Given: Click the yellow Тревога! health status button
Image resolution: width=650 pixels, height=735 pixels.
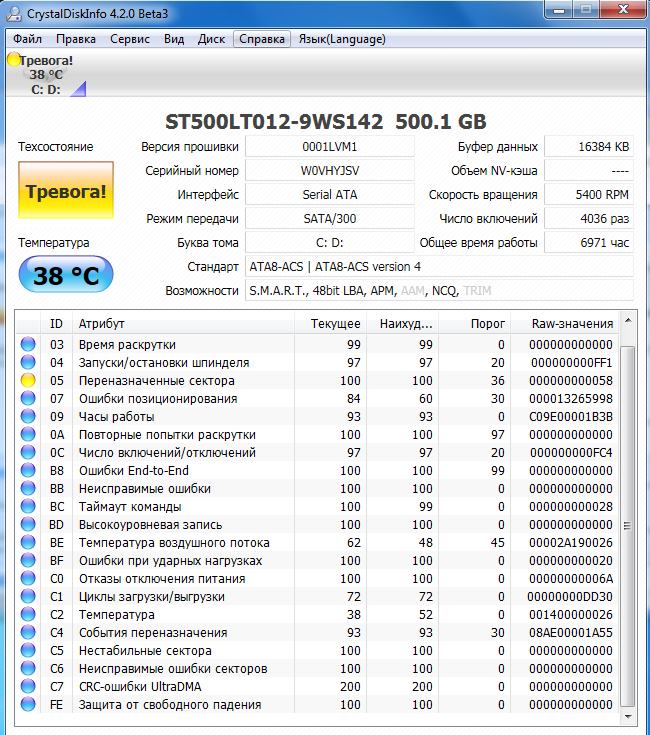Looking at the screenshot, I should tap(66, 190).
